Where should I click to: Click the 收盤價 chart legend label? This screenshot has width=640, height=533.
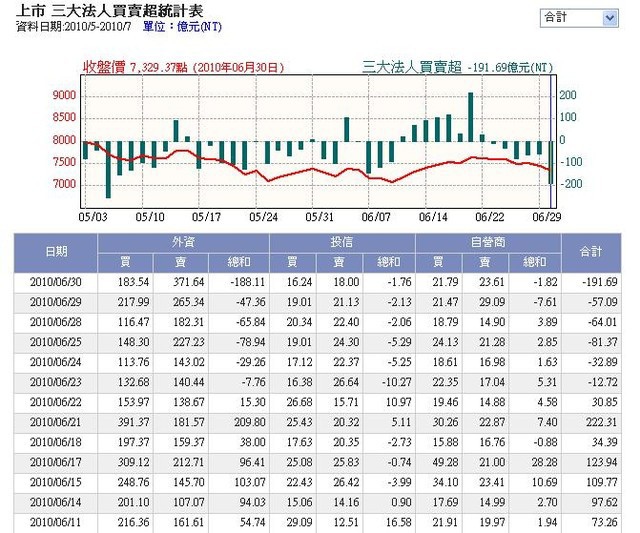(104, 67)
